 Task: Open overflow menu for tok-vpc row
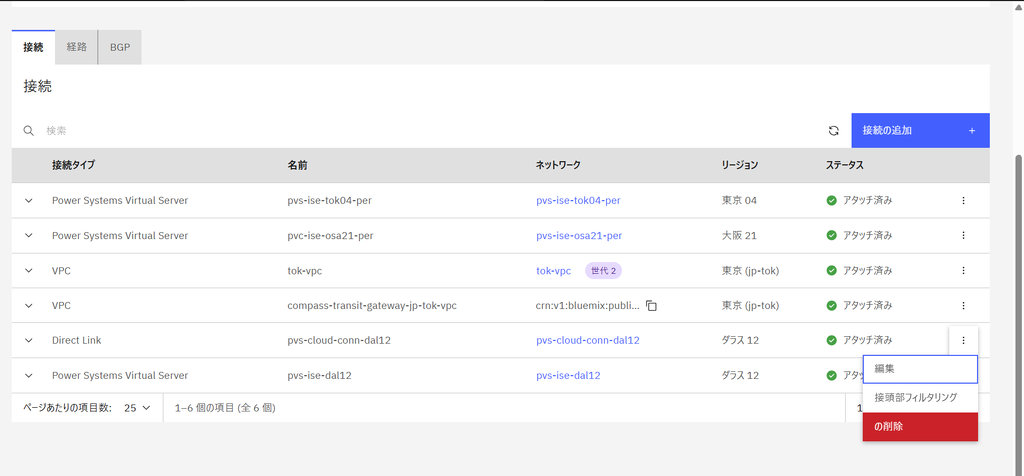[x=963, y=270]
